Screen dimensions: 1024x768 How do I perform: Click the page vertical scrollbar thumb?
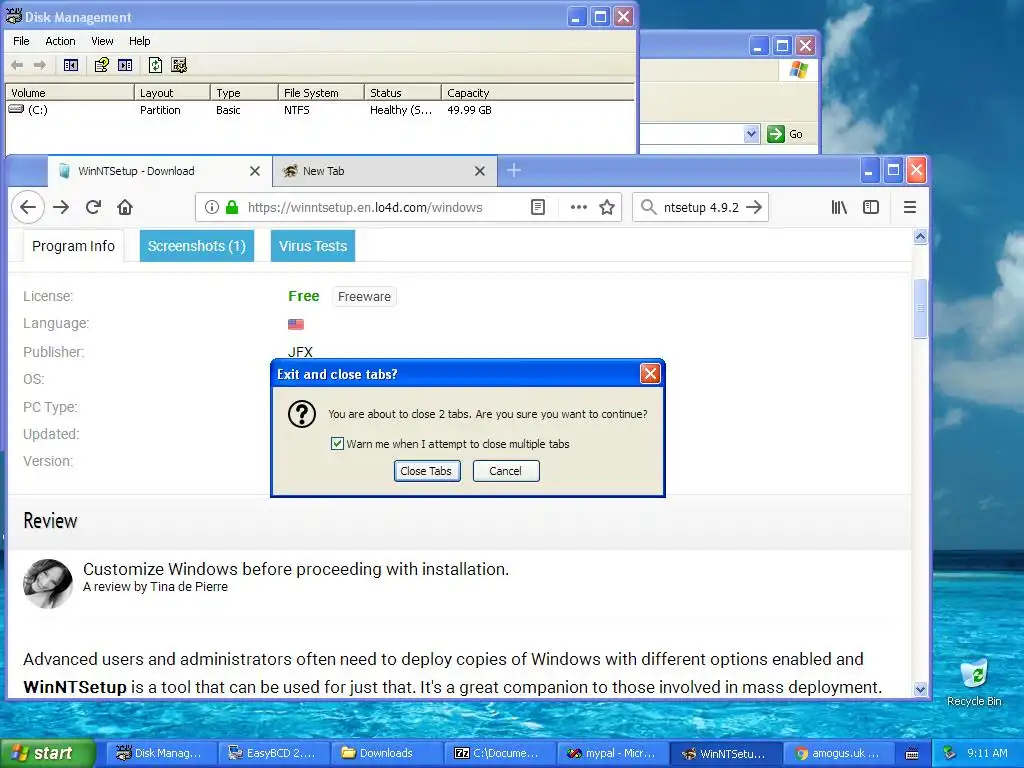point(920,308)
